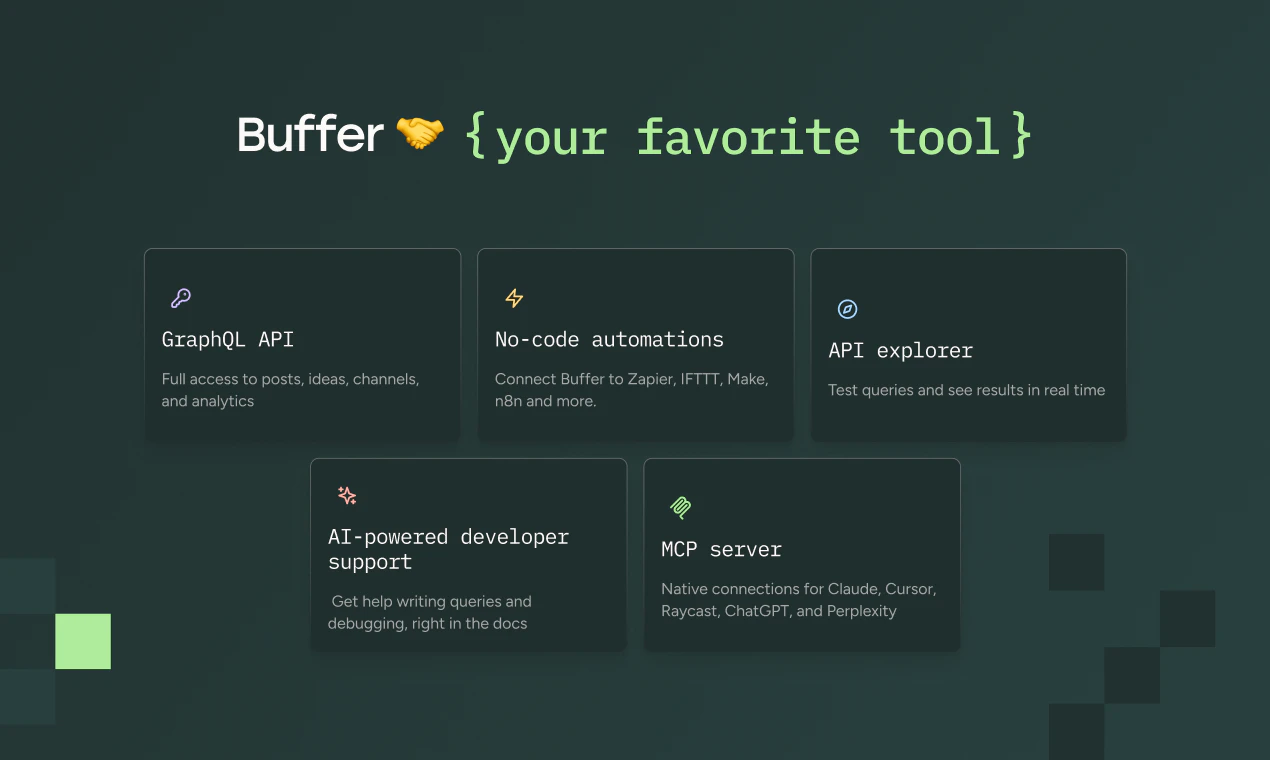Click "Full access to posts, ideas, channels" description
1270x760 pixels.
290,390
